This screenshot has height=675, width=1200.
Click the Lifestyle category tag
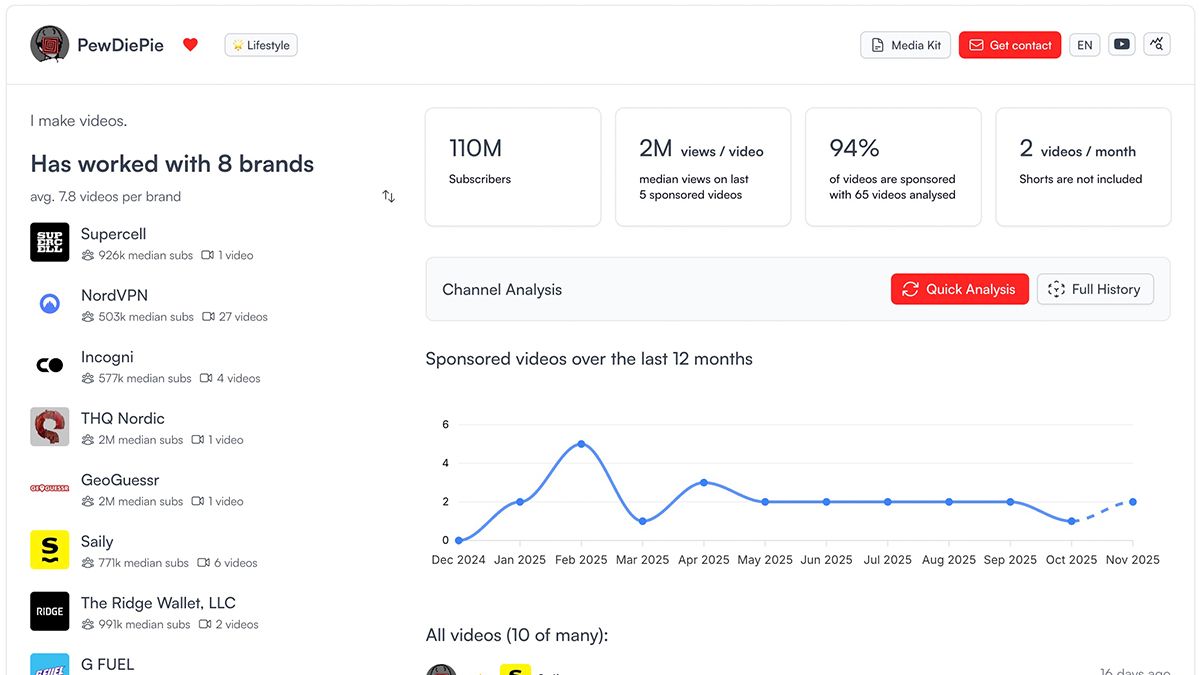(261, 45)
